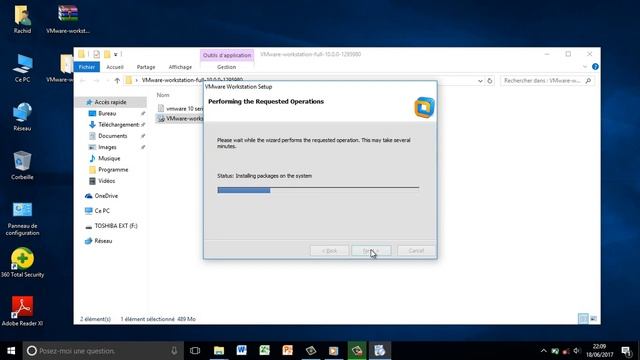Show hidden system tray icons
The height and width of the screenshot is (360, 640).
tap(543, 351)
